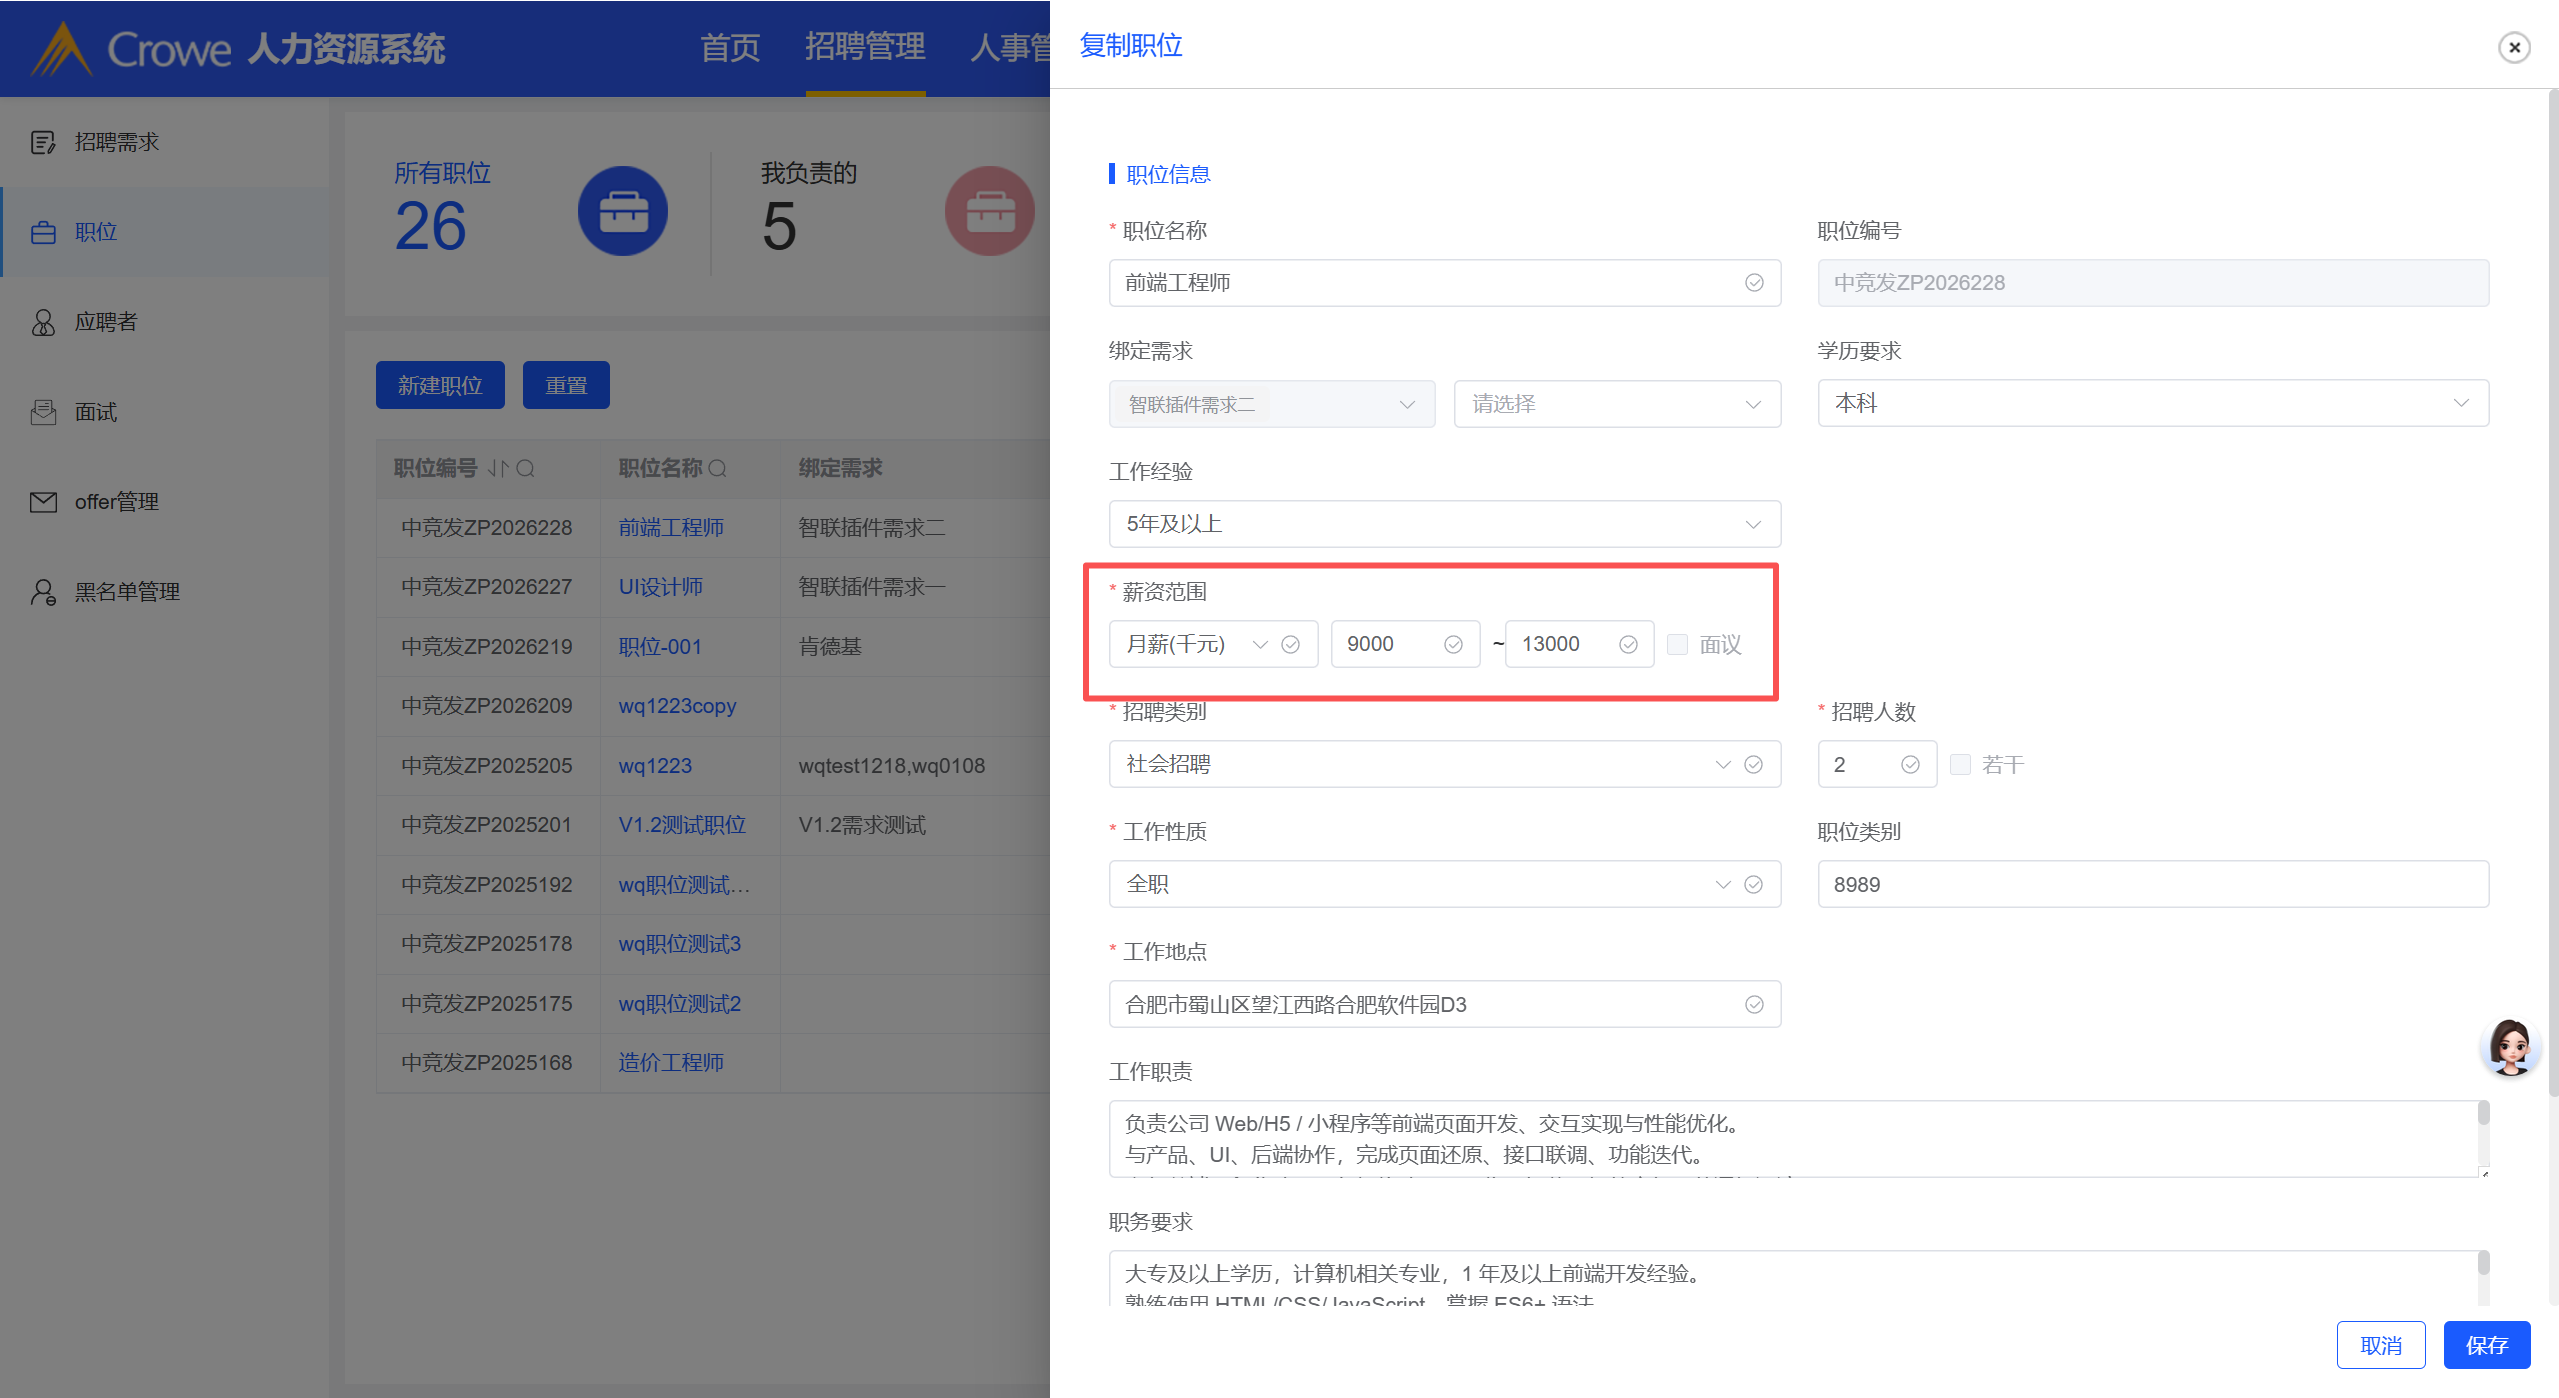Click the blue briefcase icon for 所有职位

pyautogui.click(x=622, y=211)
